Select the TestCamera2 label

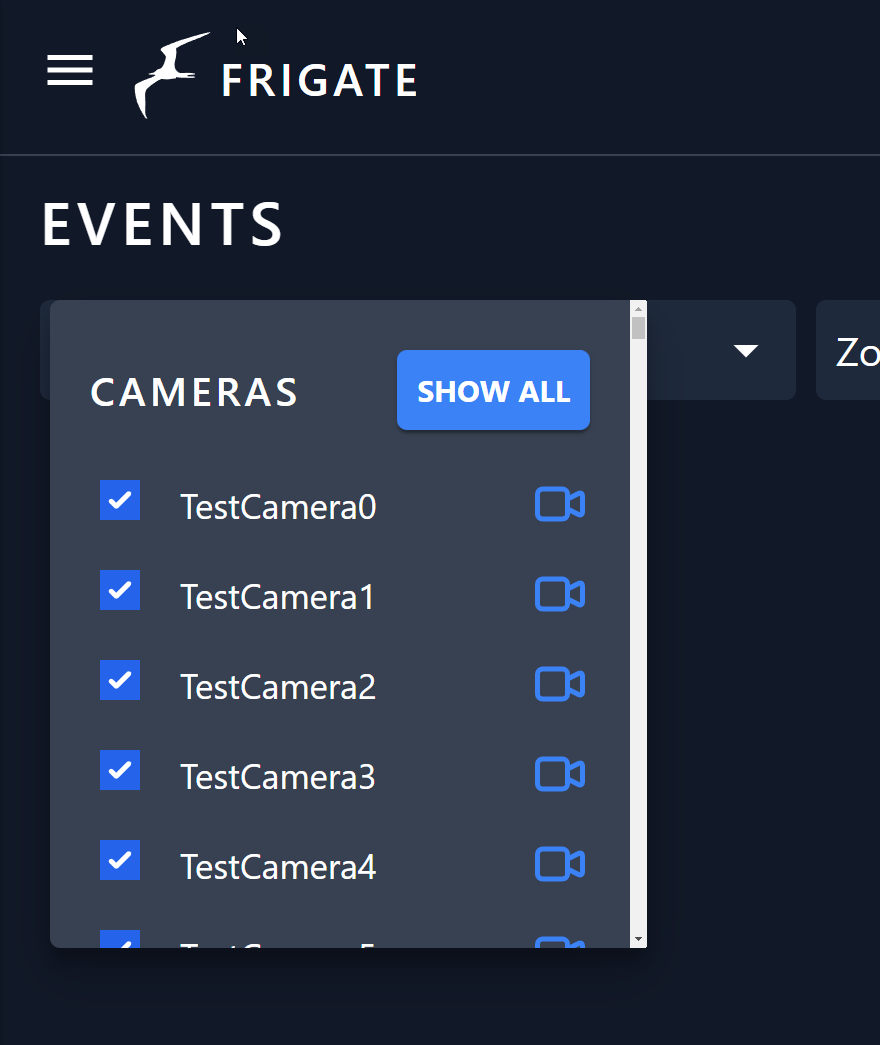(278, 687)
